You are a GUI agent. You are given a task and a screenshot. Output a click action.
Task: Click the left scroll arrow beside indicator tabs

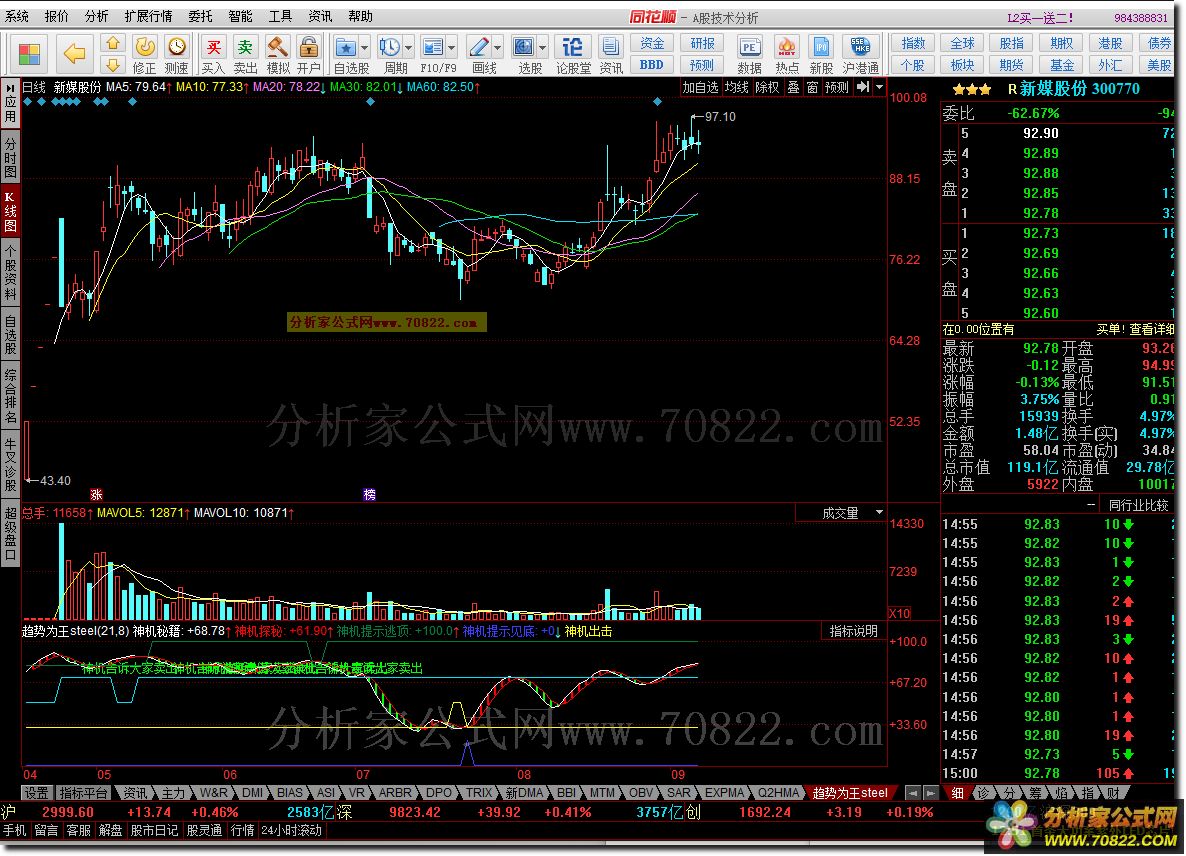click(x=913, y=792)
